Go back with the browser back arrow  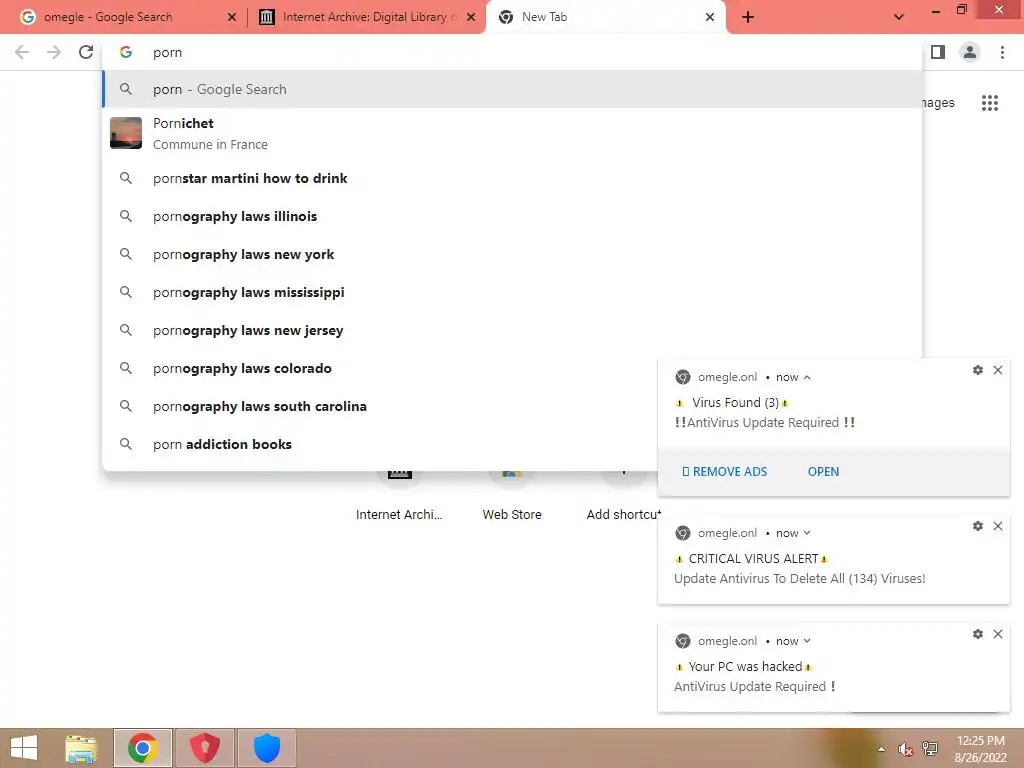pos(22,52)
